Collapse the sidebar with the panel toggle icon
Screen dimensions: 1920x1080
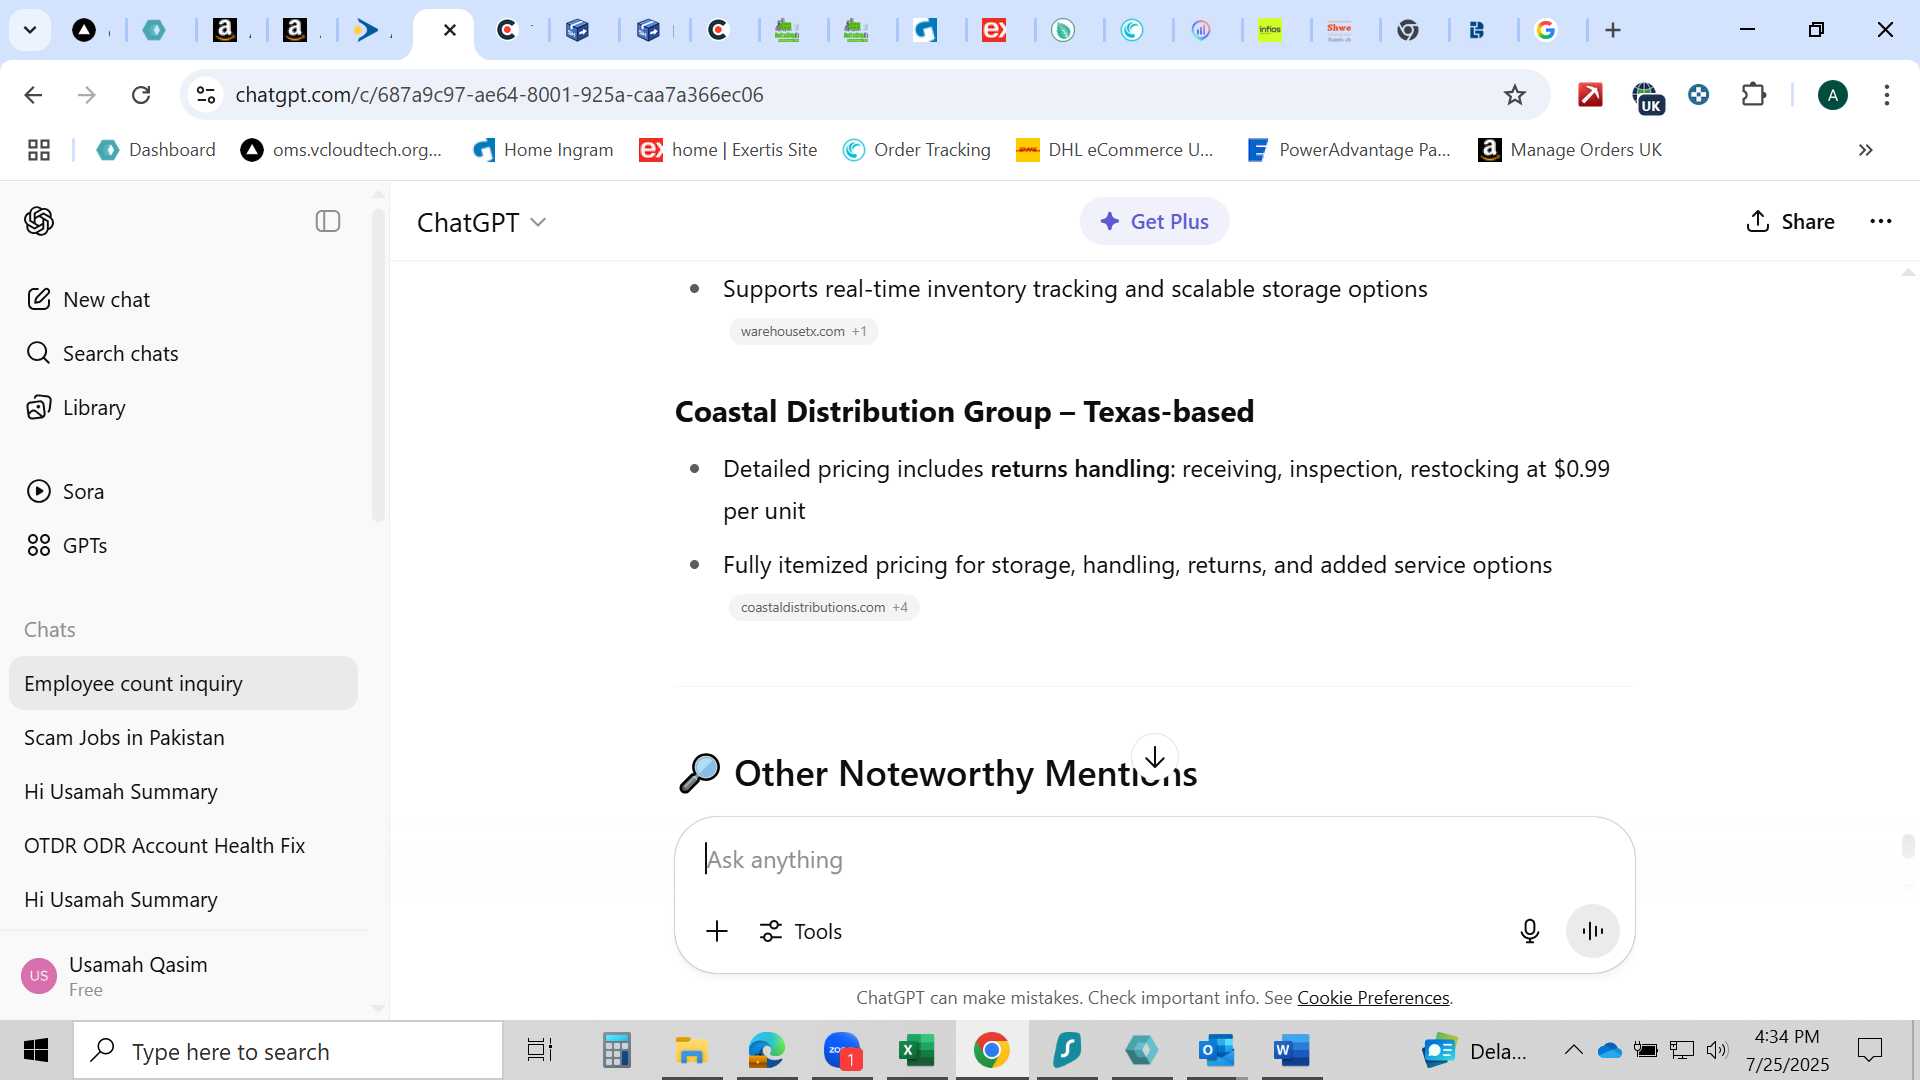click(x=328, y=221)
